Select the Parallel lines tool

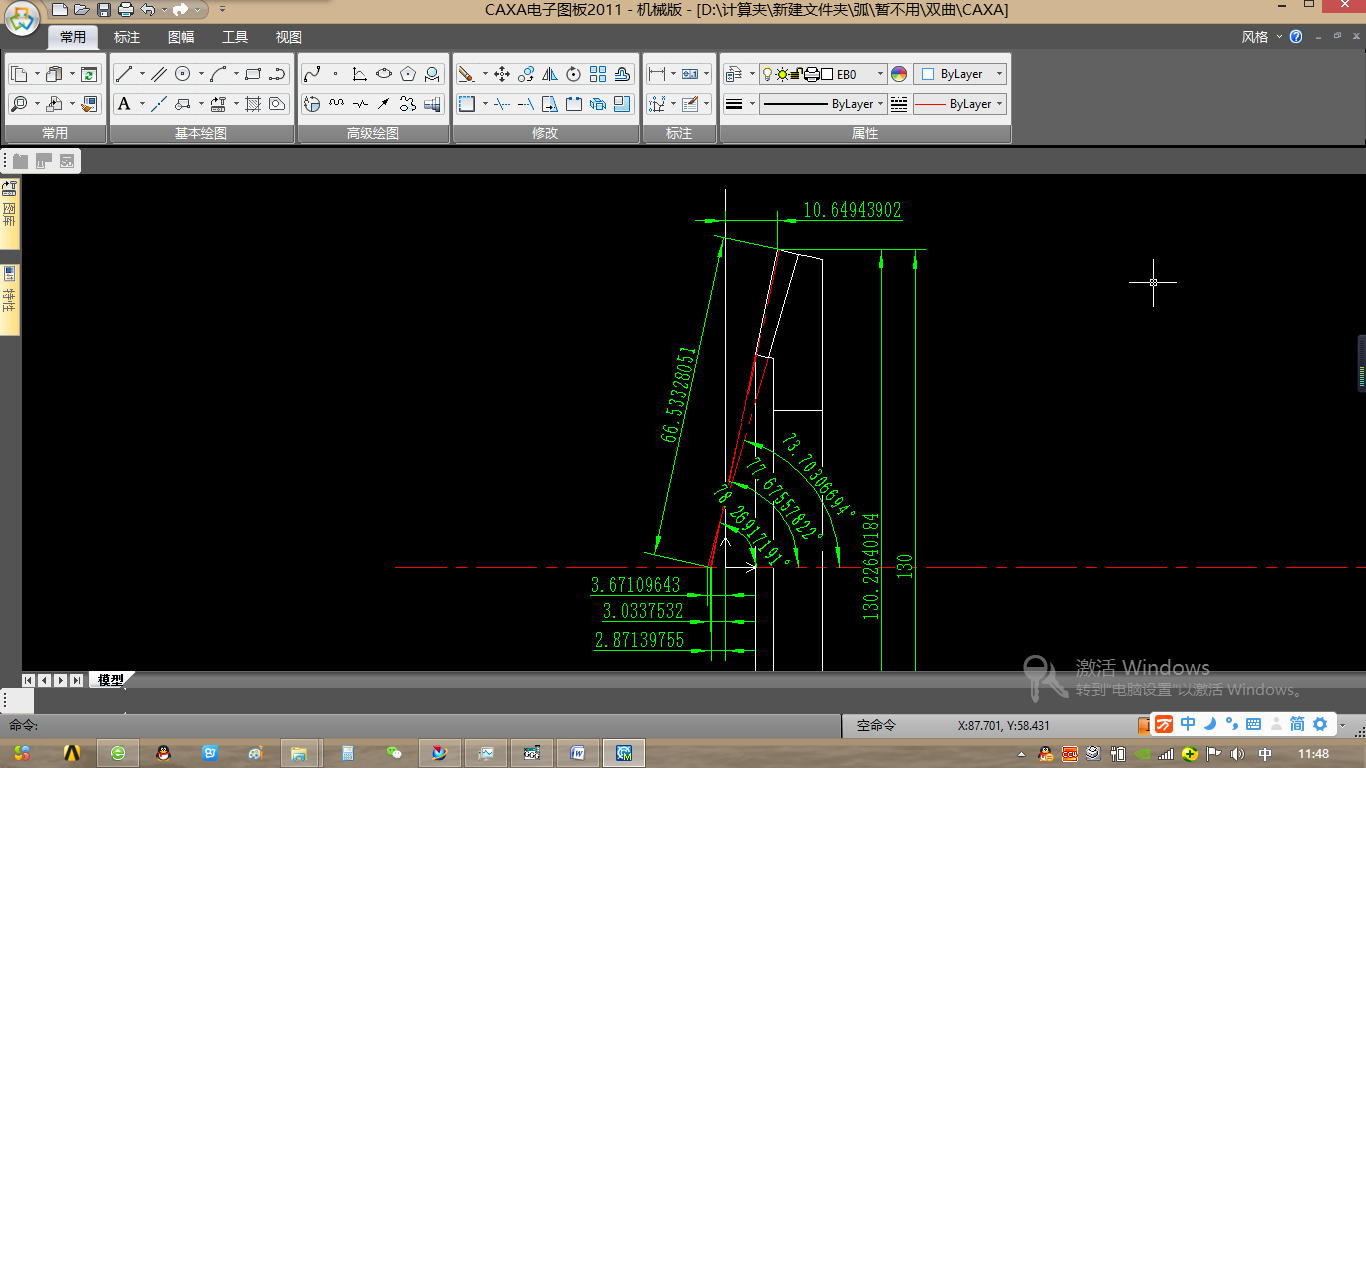click(159, 74)
